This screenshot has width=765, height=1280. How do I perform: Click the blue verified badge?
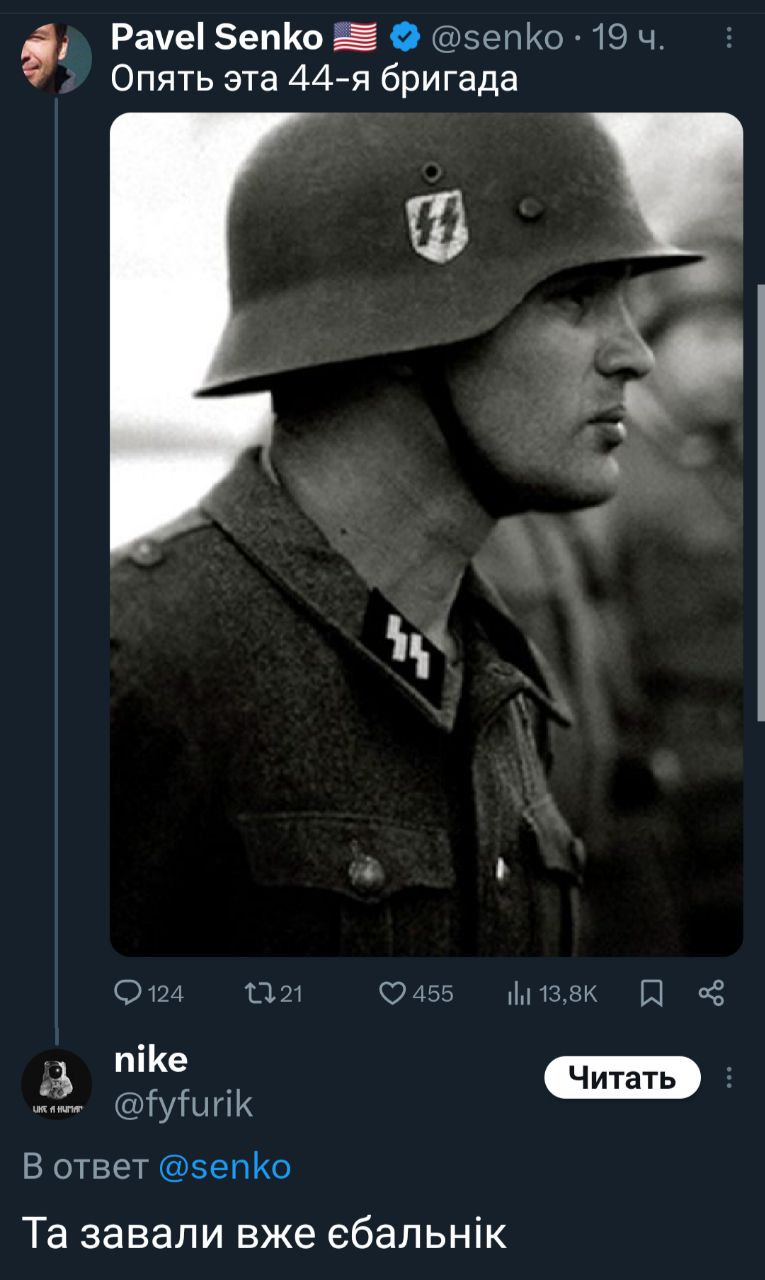(404, 38)
